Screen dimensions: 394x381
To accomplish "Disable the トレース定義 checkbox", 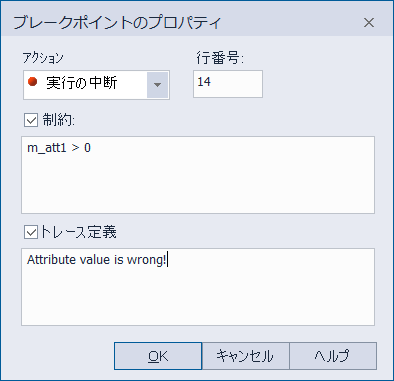I will (31, 232).
